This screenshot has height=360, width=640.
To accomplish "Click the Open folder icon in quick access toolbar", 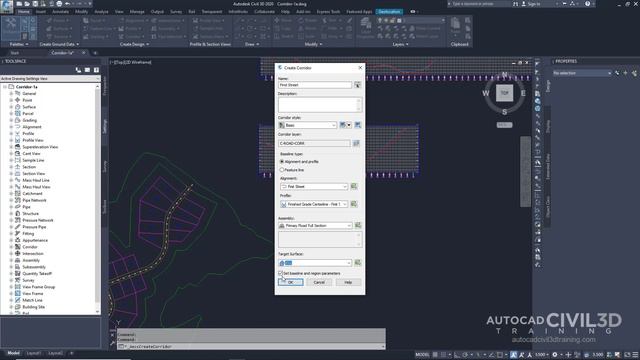I will tap(27, 4).
